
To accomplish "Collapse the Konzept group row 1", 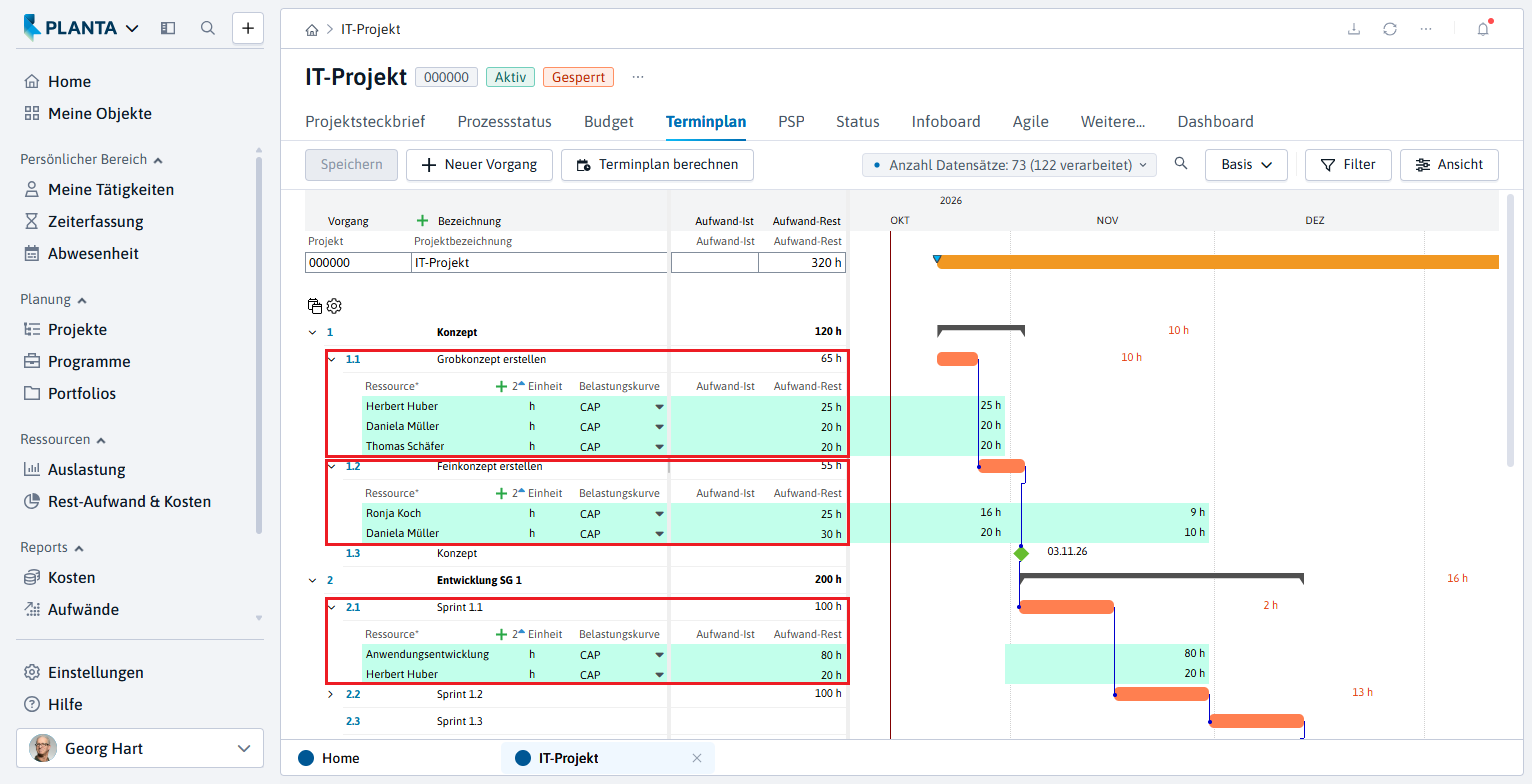I will (313, 332).
